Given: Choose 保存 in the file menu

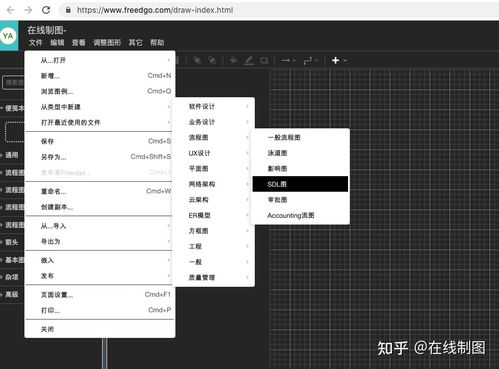Looking at the screenshot, I should (100, 141).
